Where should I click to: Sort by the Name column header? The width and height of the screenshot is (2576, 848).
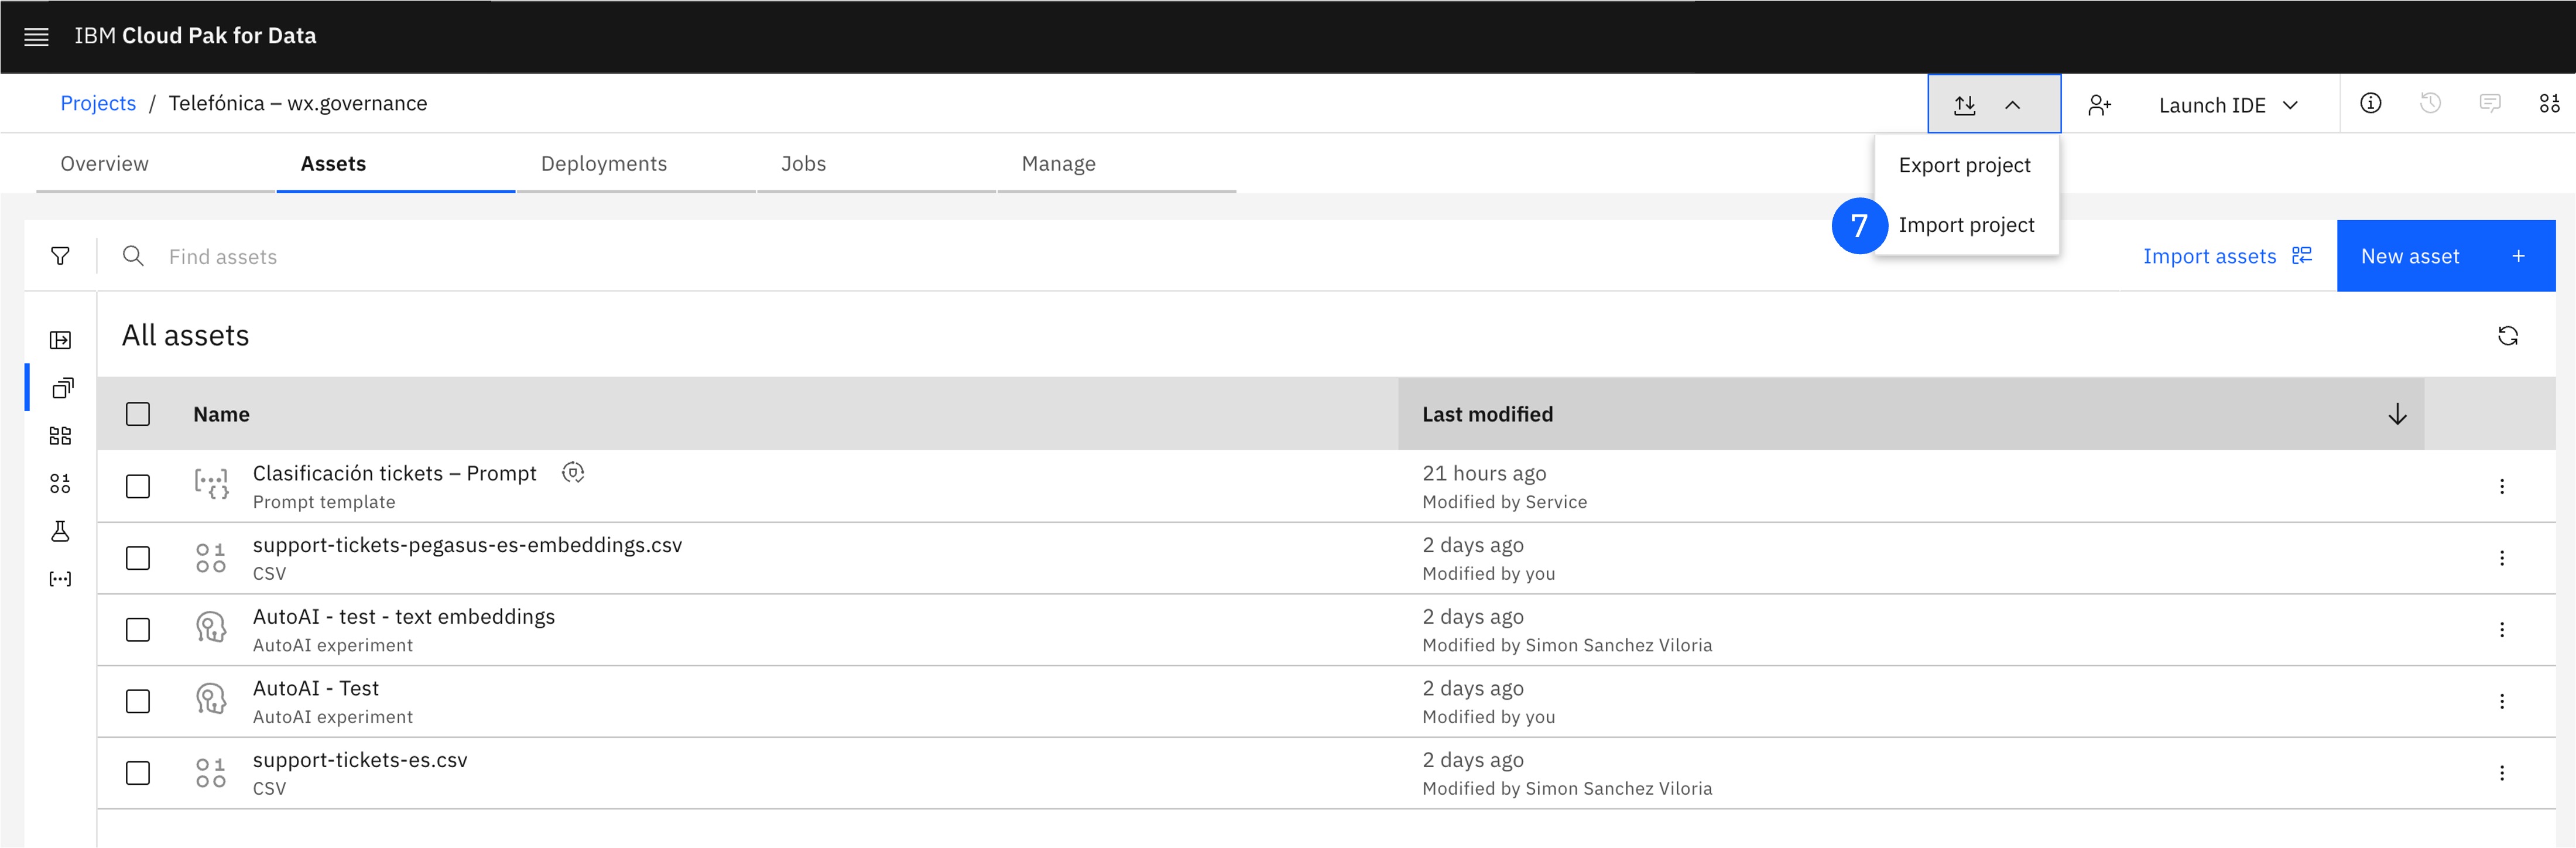point(221,414)
